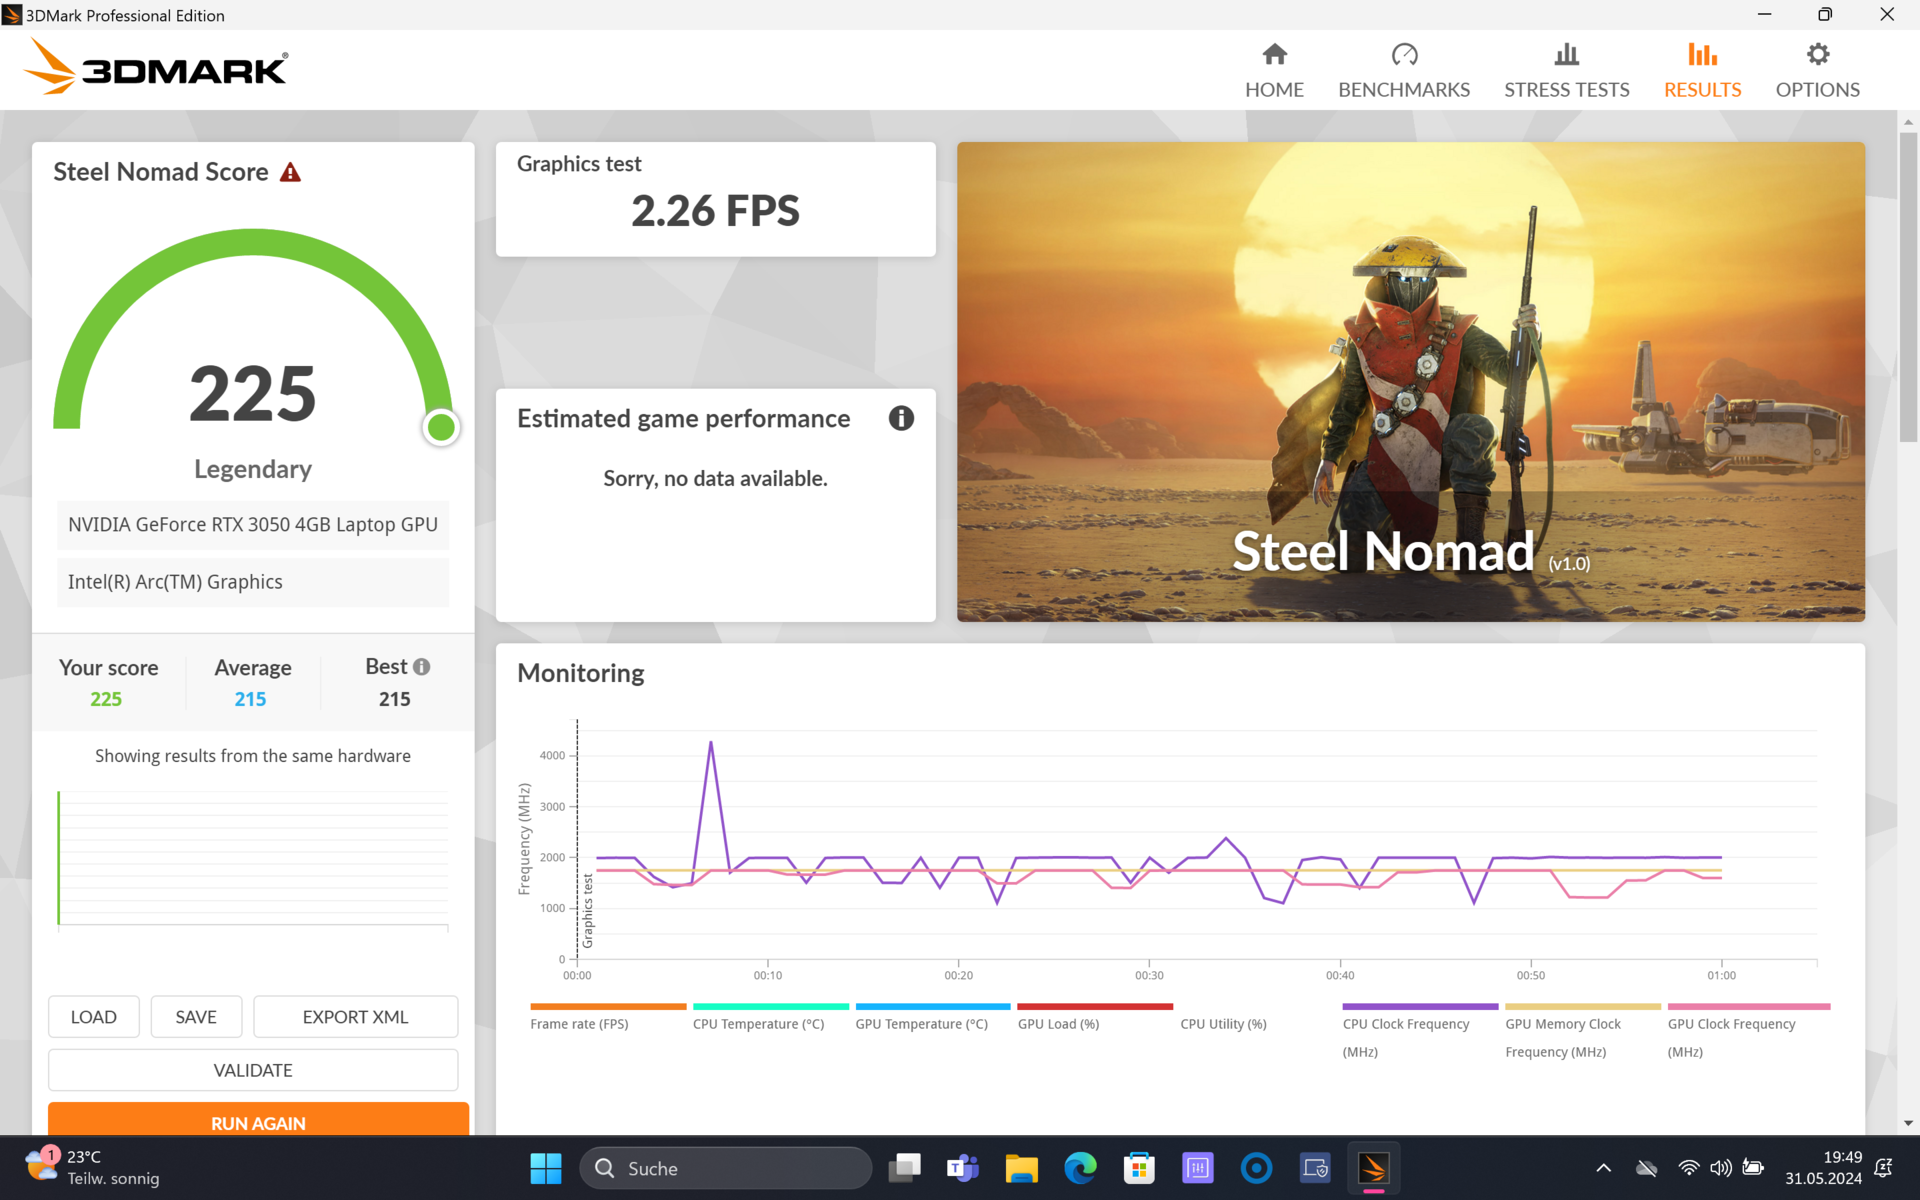Toggle Frame rate (FPS) legend series
Viewport: 1920px width, 1200px height.
pos(579,1023)
